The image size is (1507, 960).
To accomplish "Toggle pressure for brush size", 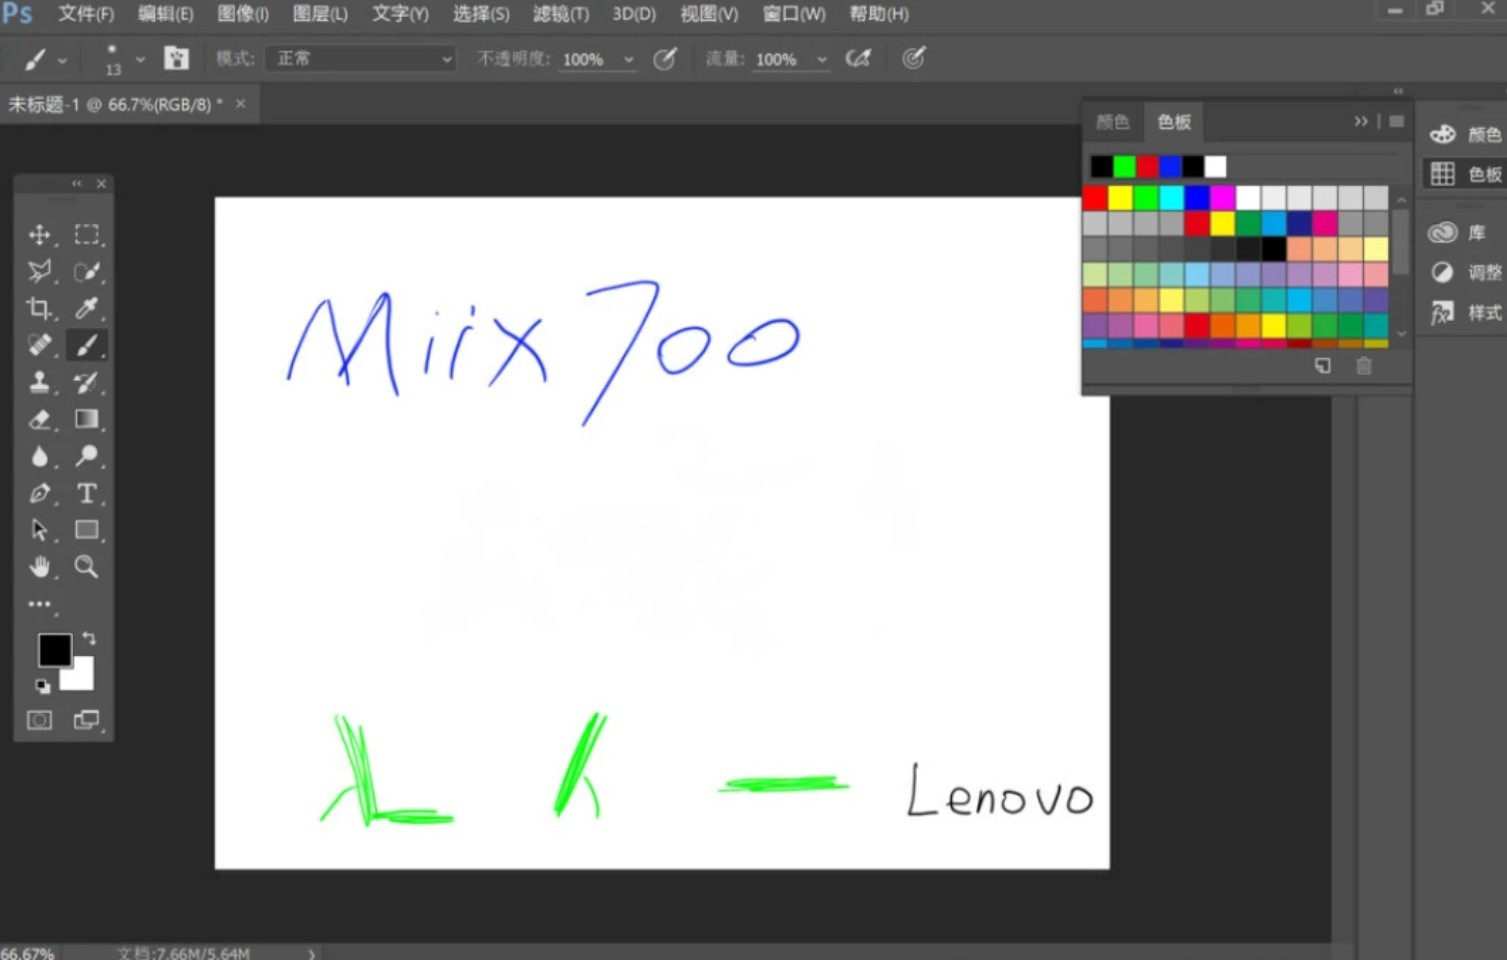I will 913,58.
